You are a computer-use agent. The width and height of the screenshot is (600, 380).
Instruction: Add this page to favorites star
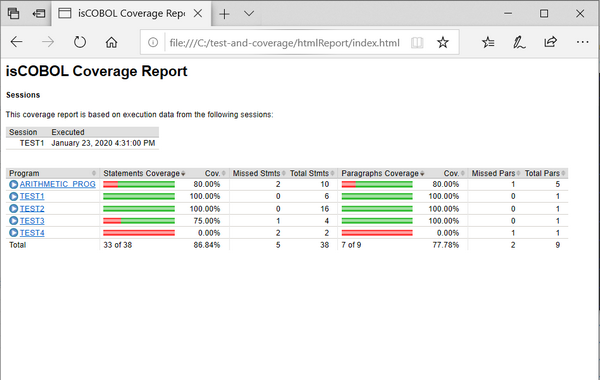click(443, 42)
